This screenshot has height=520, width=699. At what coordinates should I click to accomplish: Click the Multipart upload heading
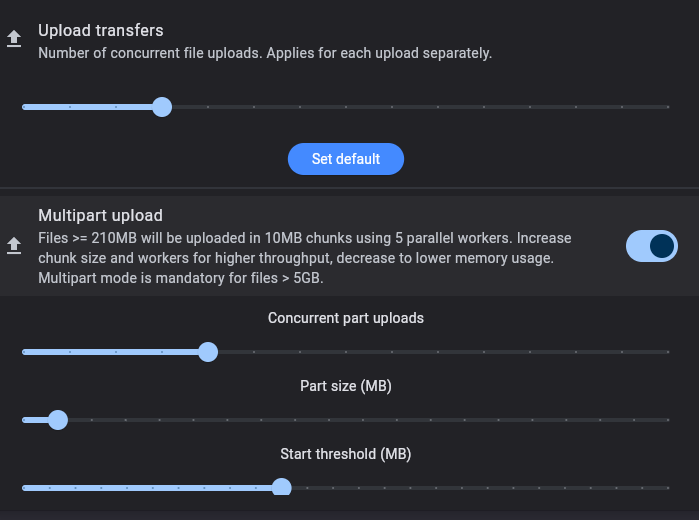100,216
